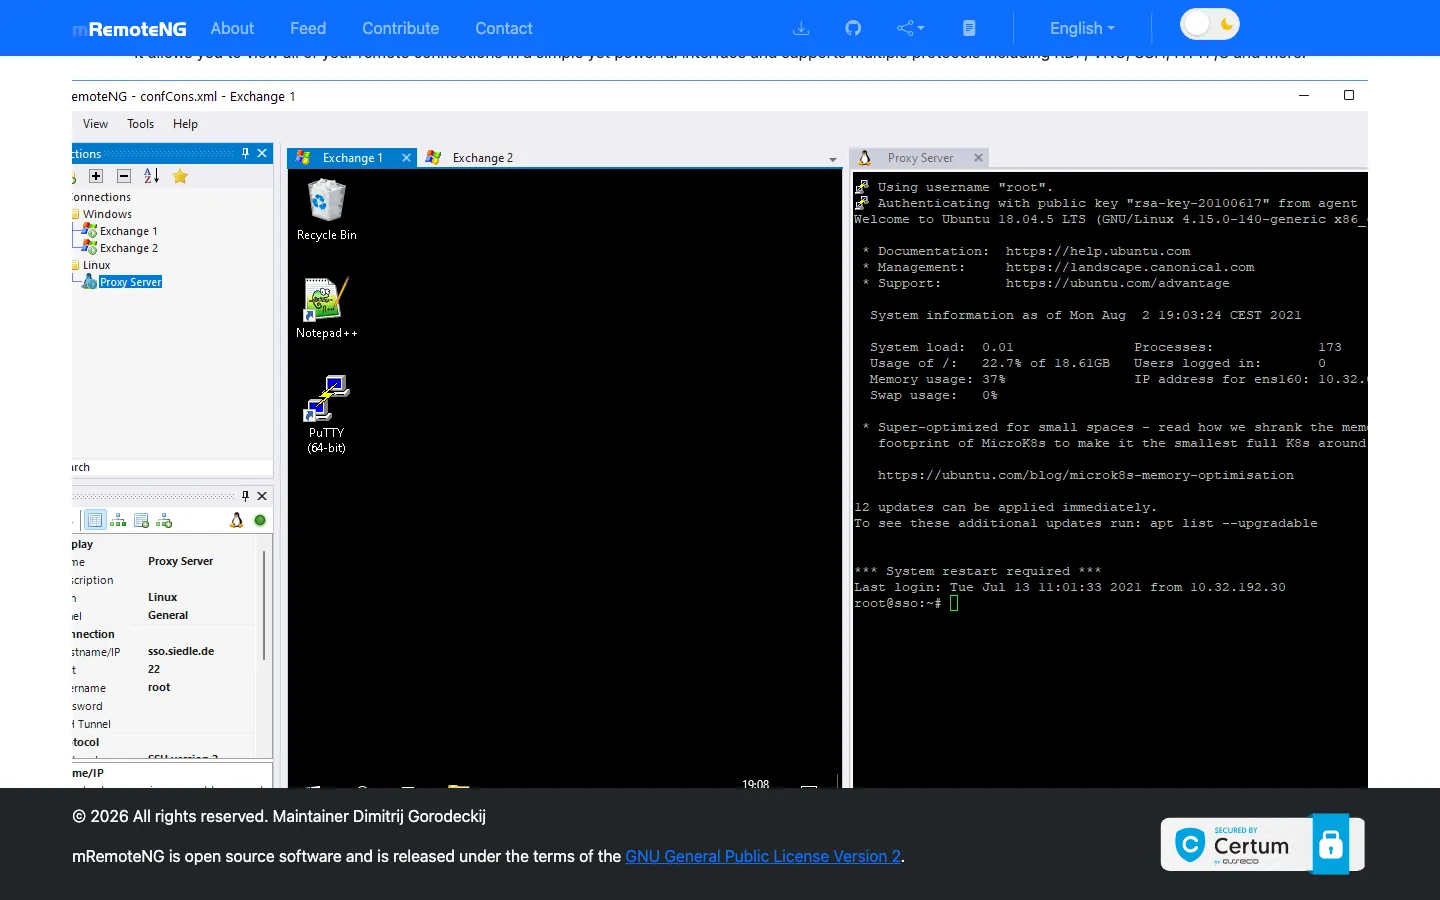Switch to the Exchange 1 tab

pyautogui.click(x=352, y=158)
